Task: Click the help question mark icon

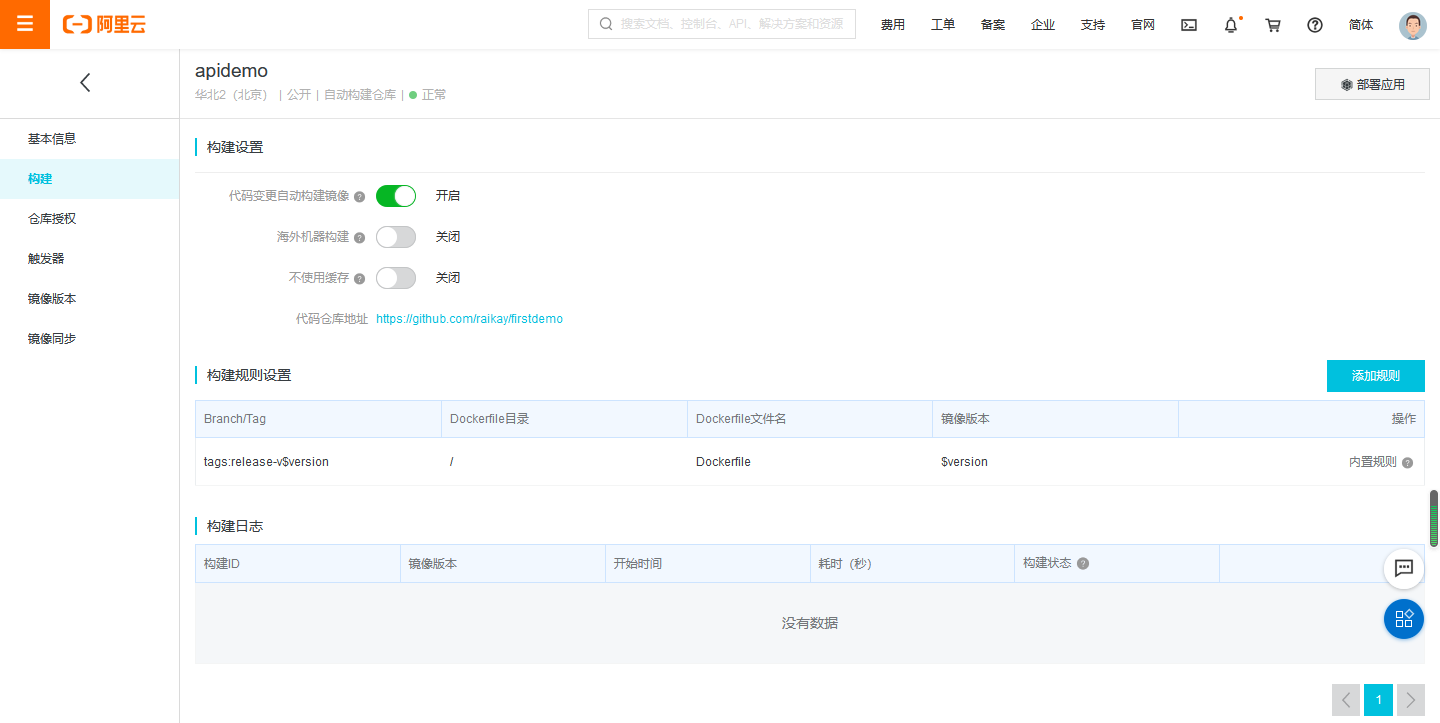Action: click(x=1315, y=25)
